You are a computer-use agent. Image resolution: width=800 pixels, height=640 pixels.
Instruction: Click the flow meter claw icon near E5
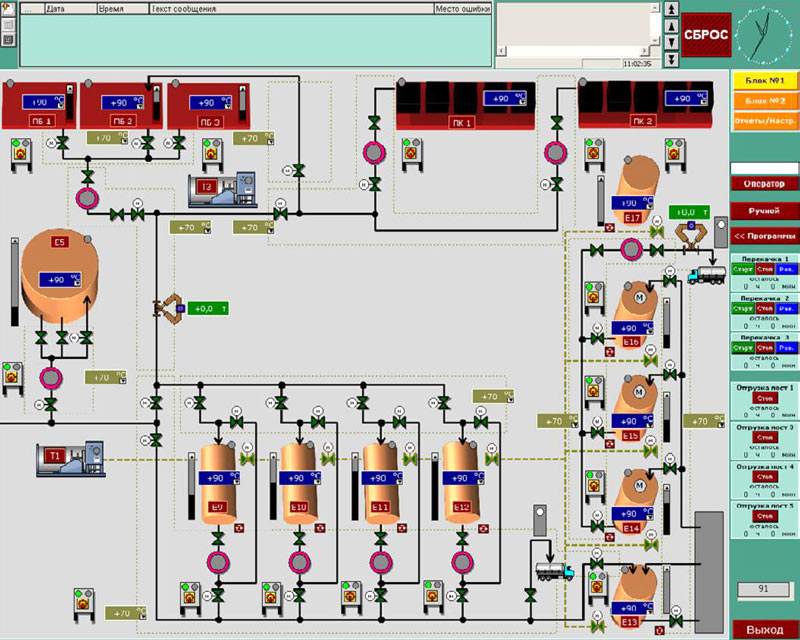(169, 308)
